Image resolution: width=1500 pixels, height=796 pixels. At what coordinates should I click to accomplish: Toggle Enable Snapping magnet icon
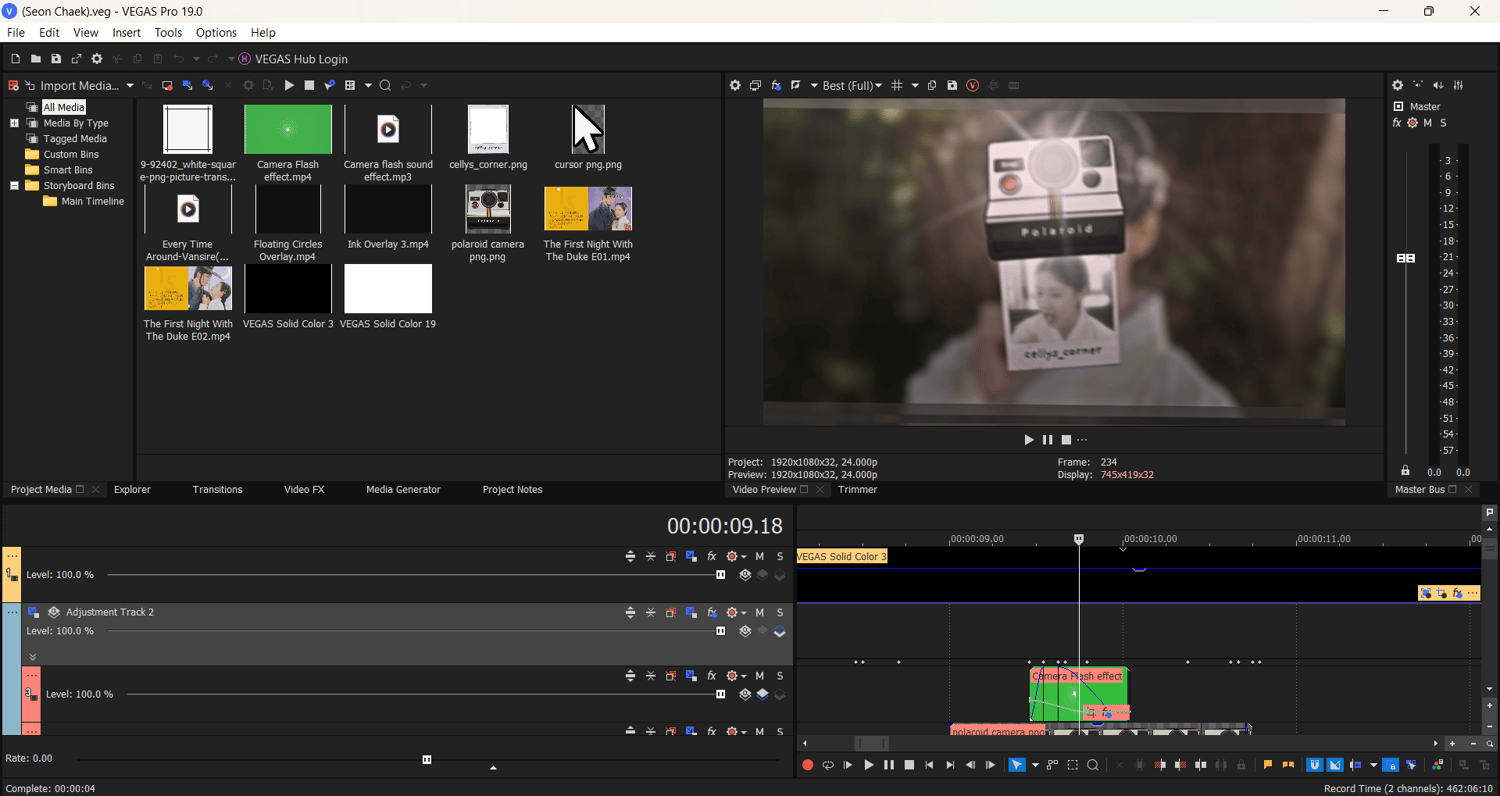(1315, 765)
